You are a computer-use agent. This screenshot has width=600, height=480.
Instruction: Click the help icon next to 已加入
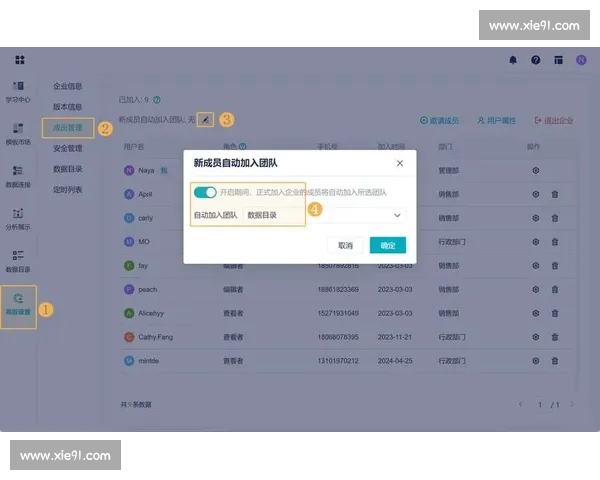(157, 100)
